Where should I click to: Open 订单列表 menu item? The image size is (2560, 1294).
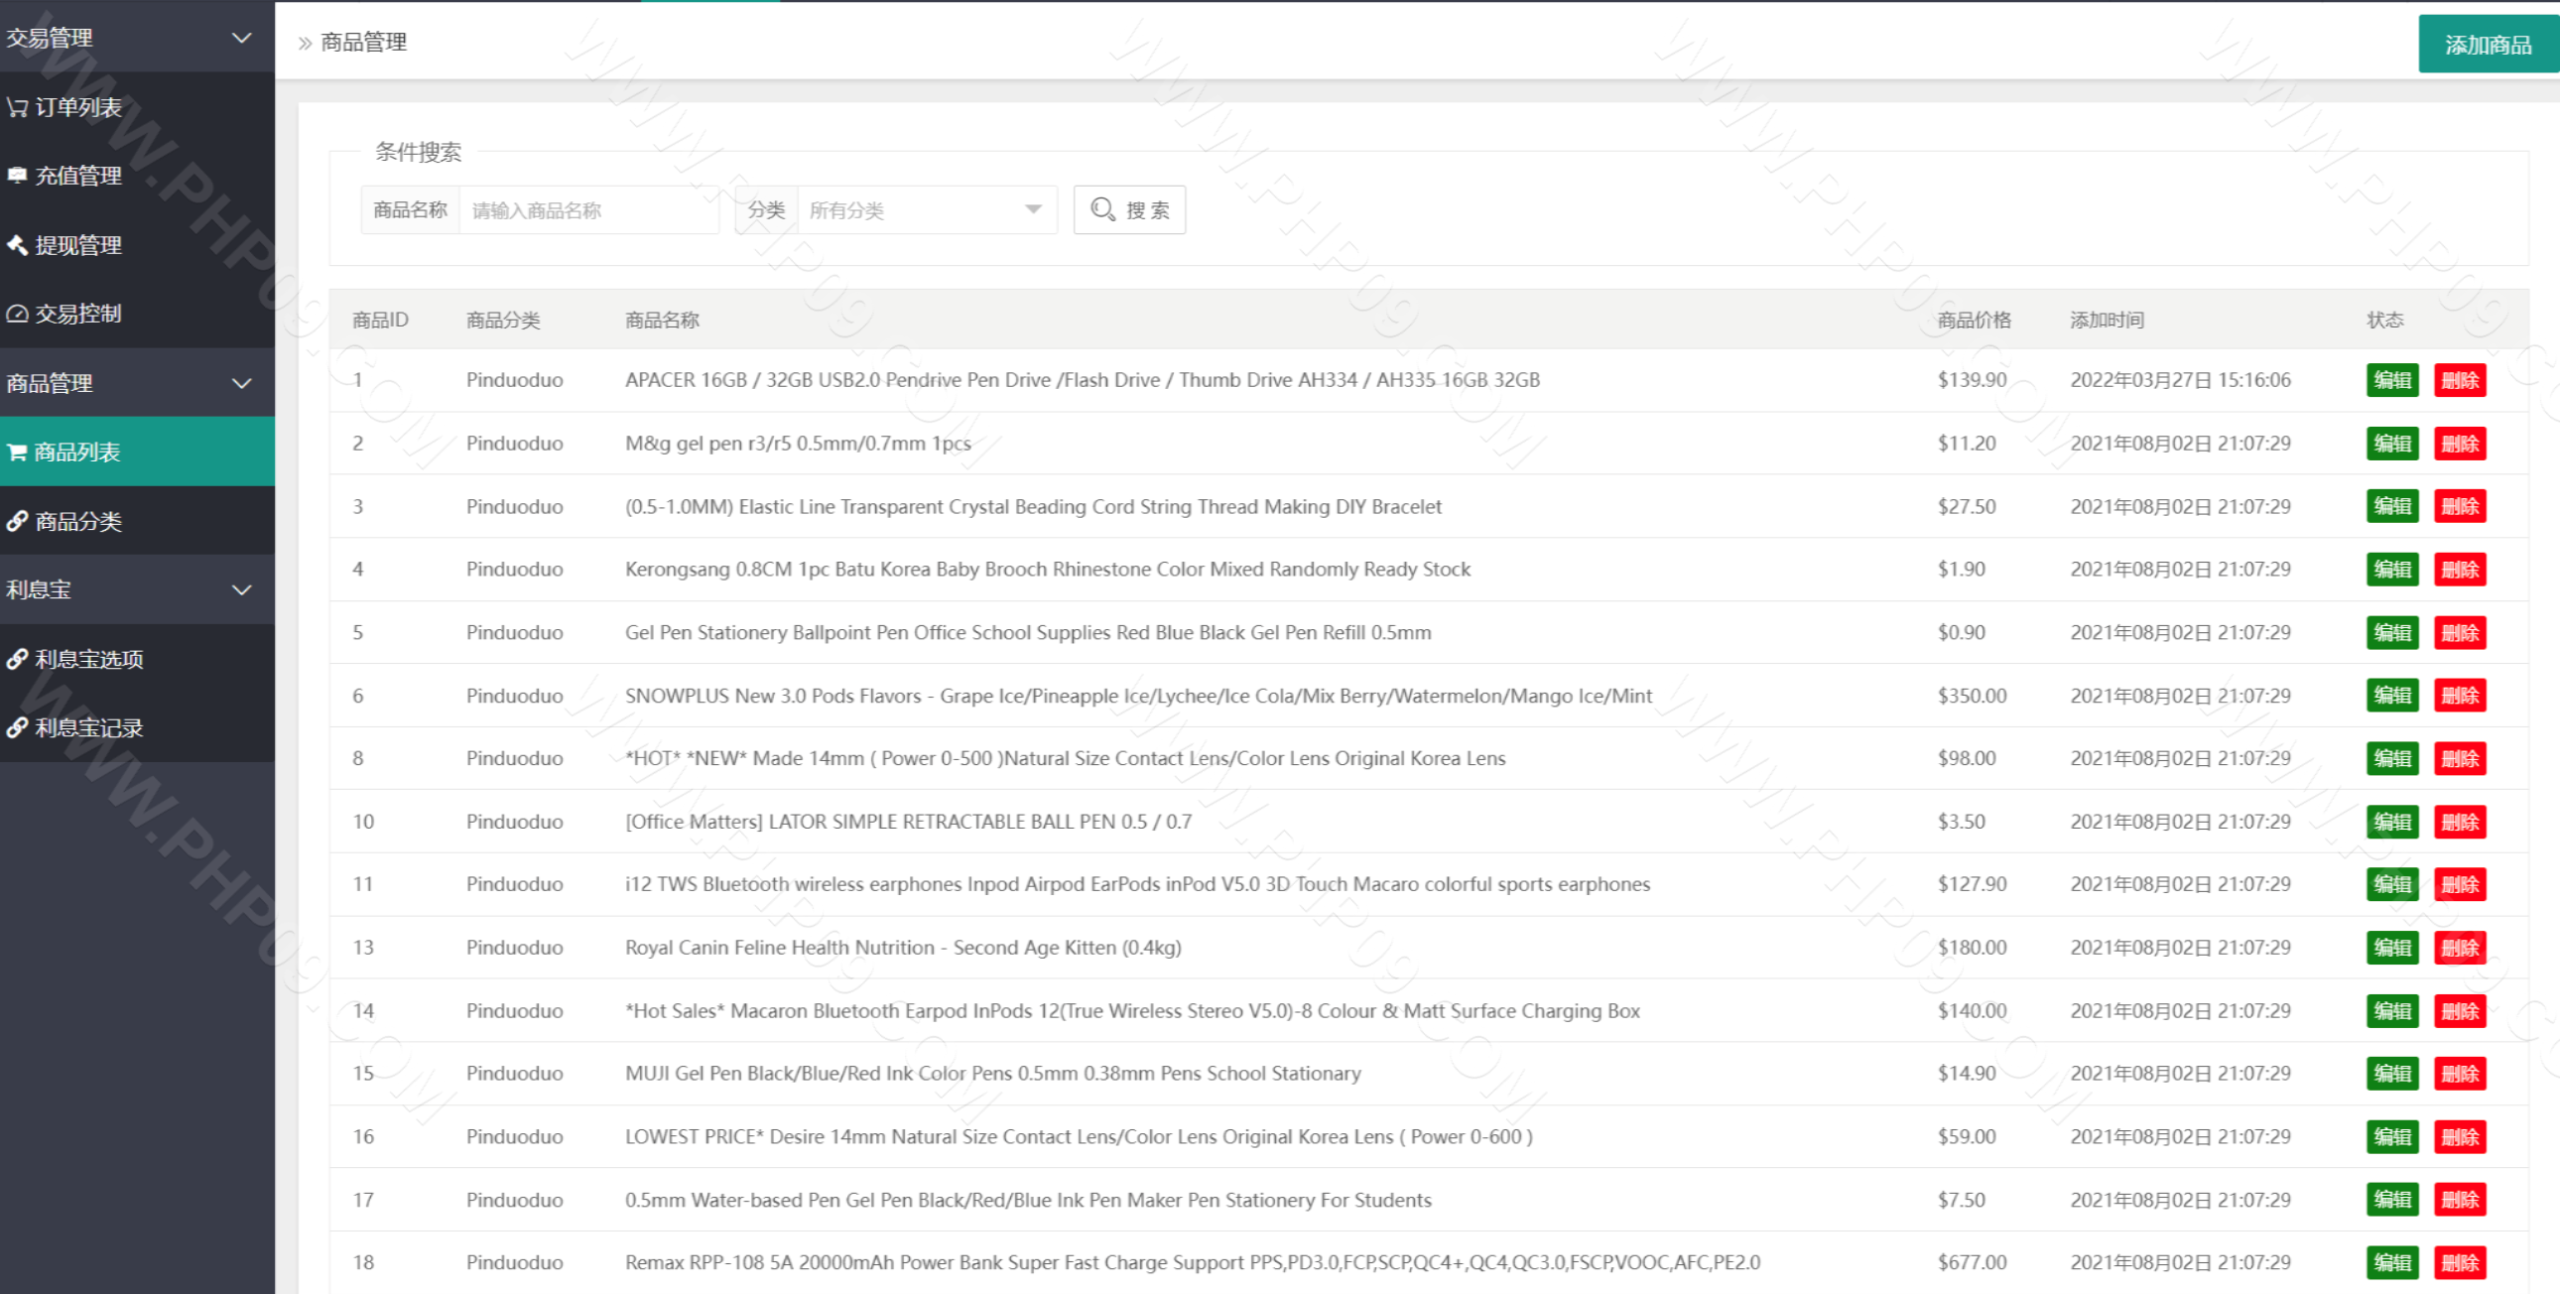click(x=78, y=107)
